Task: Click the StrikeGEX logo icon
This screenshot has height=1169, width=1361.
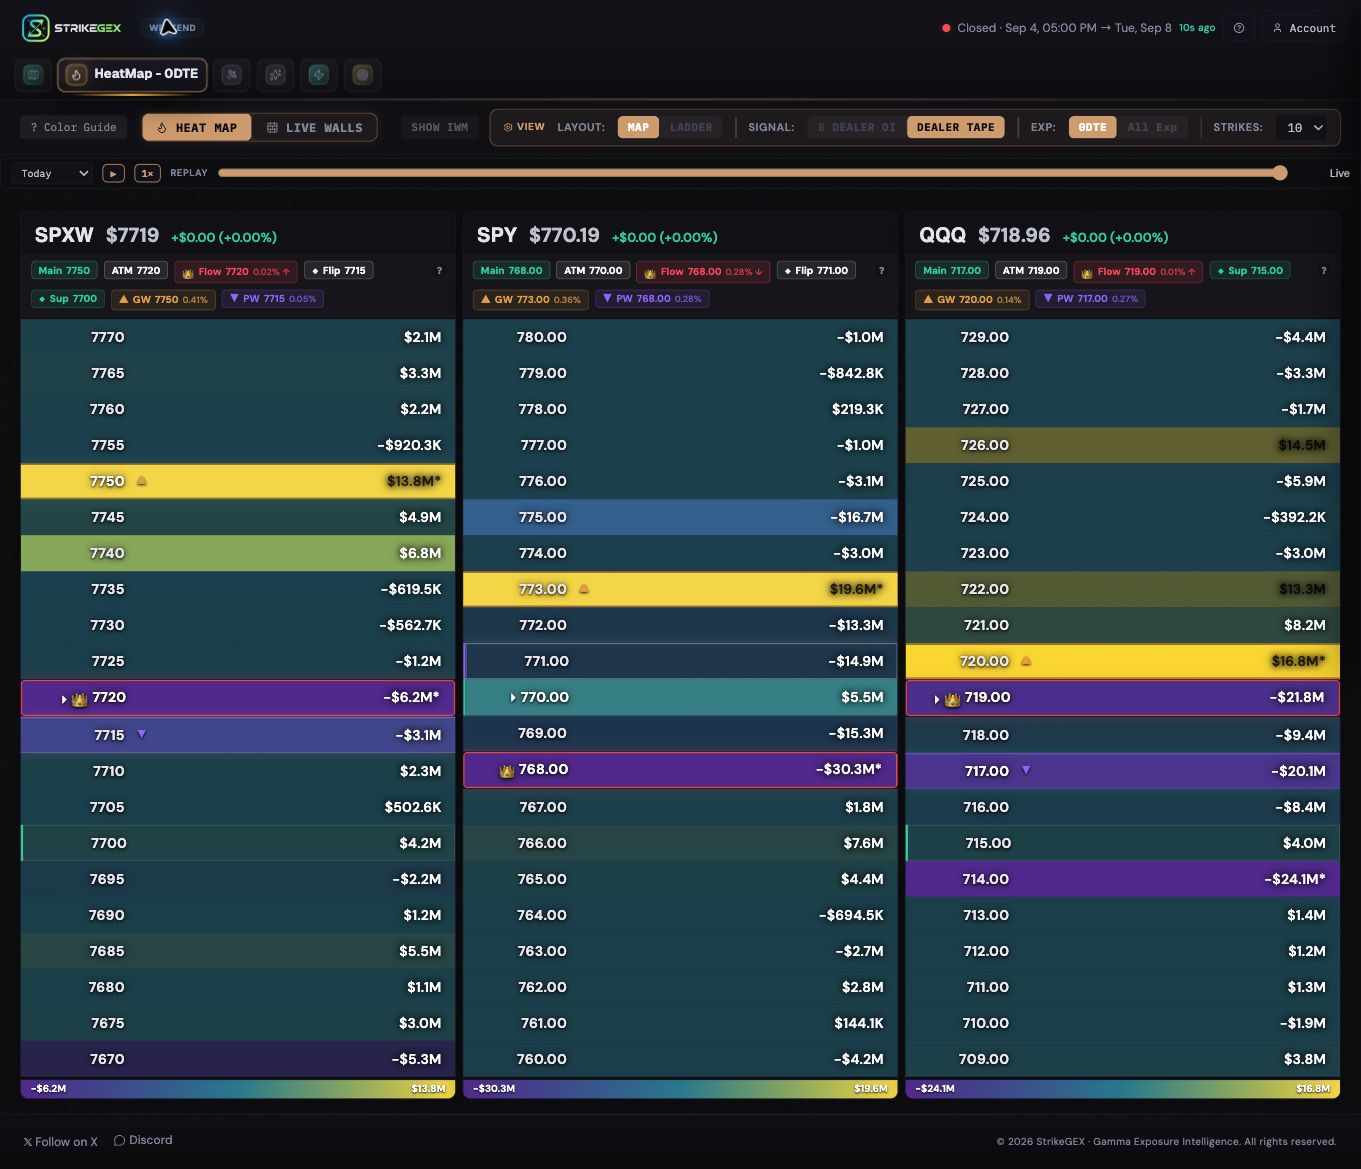Action: 35,28
